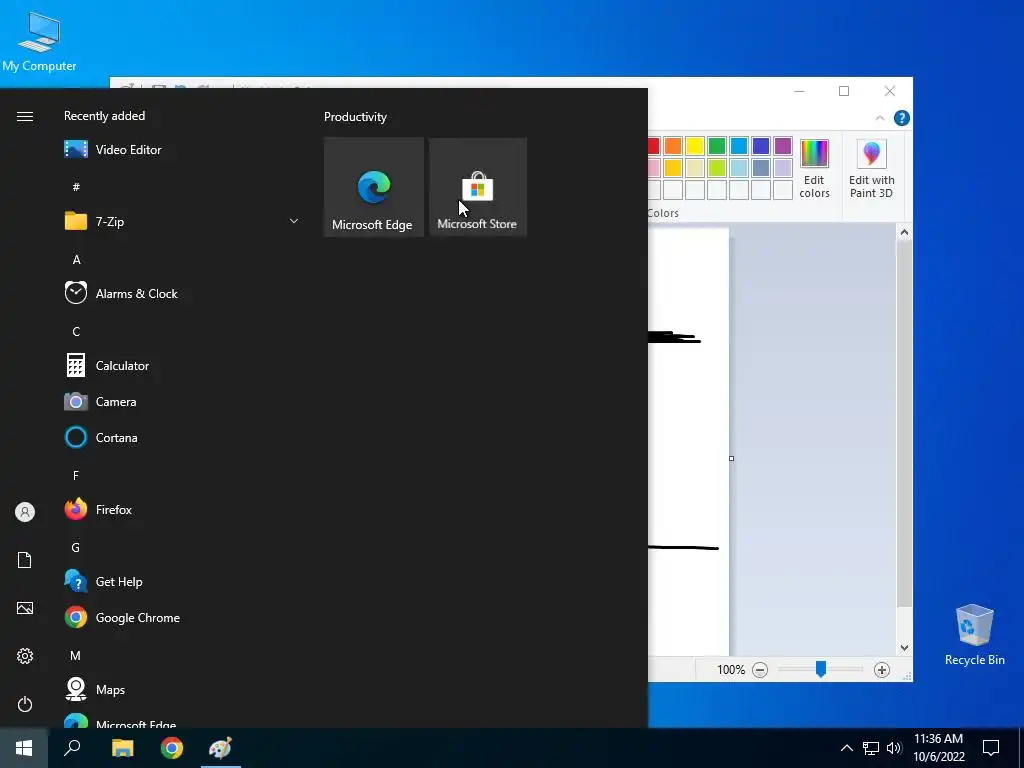Open taskbar Search magnifier
1024x768 pixels.
[x=72, y=748]
